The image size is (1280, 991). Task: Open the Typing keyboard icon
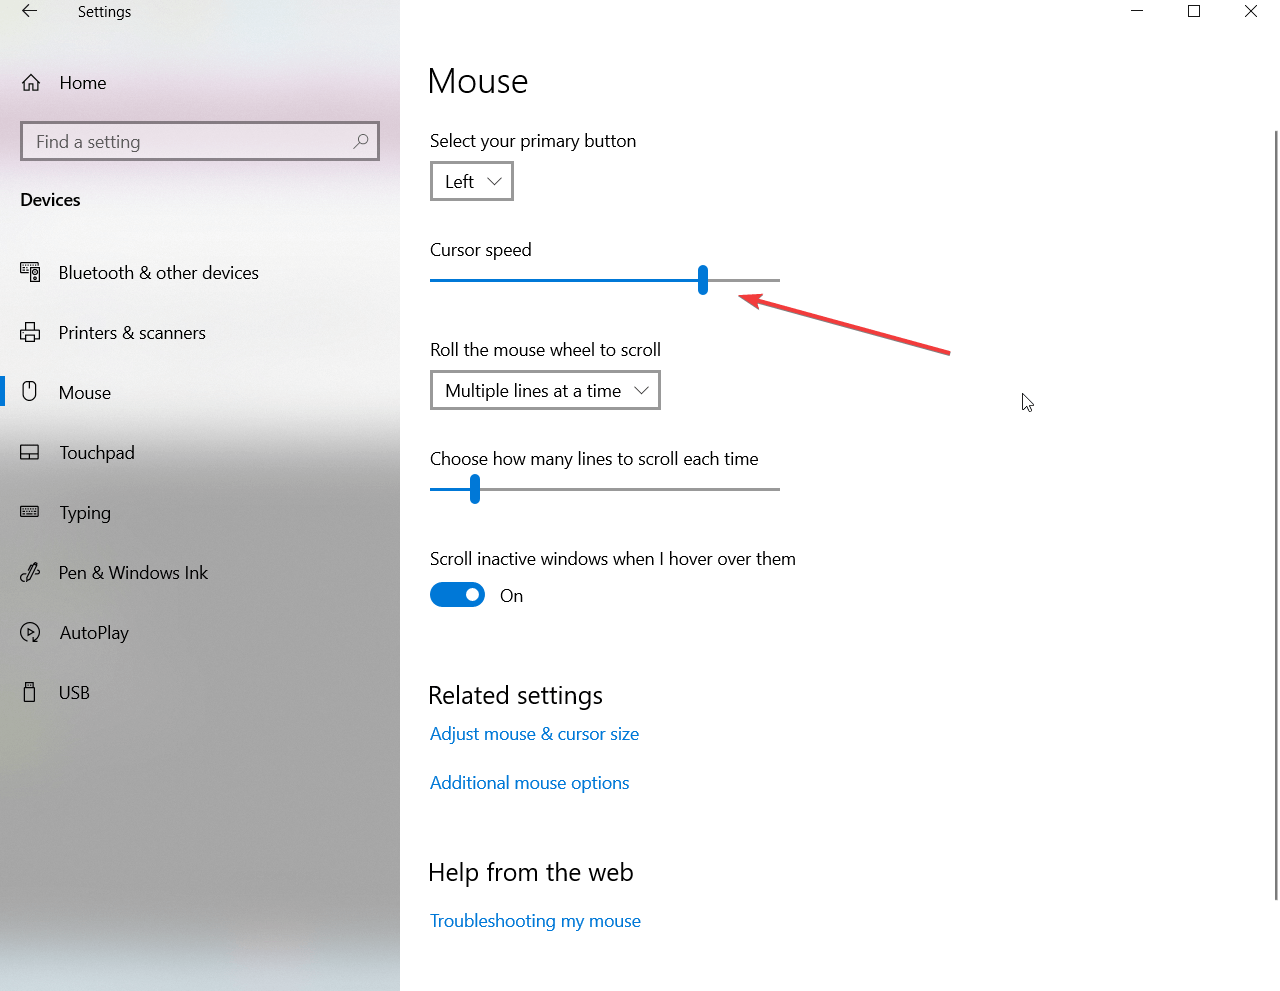pyautogui.click(x=30, y=512)
